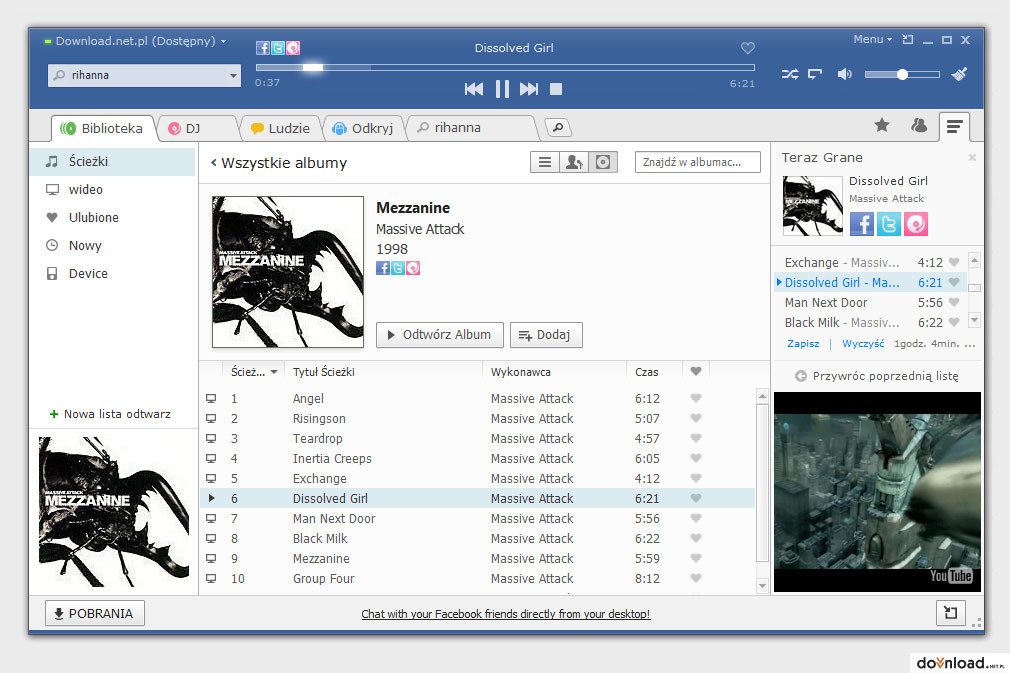
Task: Click the star favorites icon
Action: [x=882, y=125]
